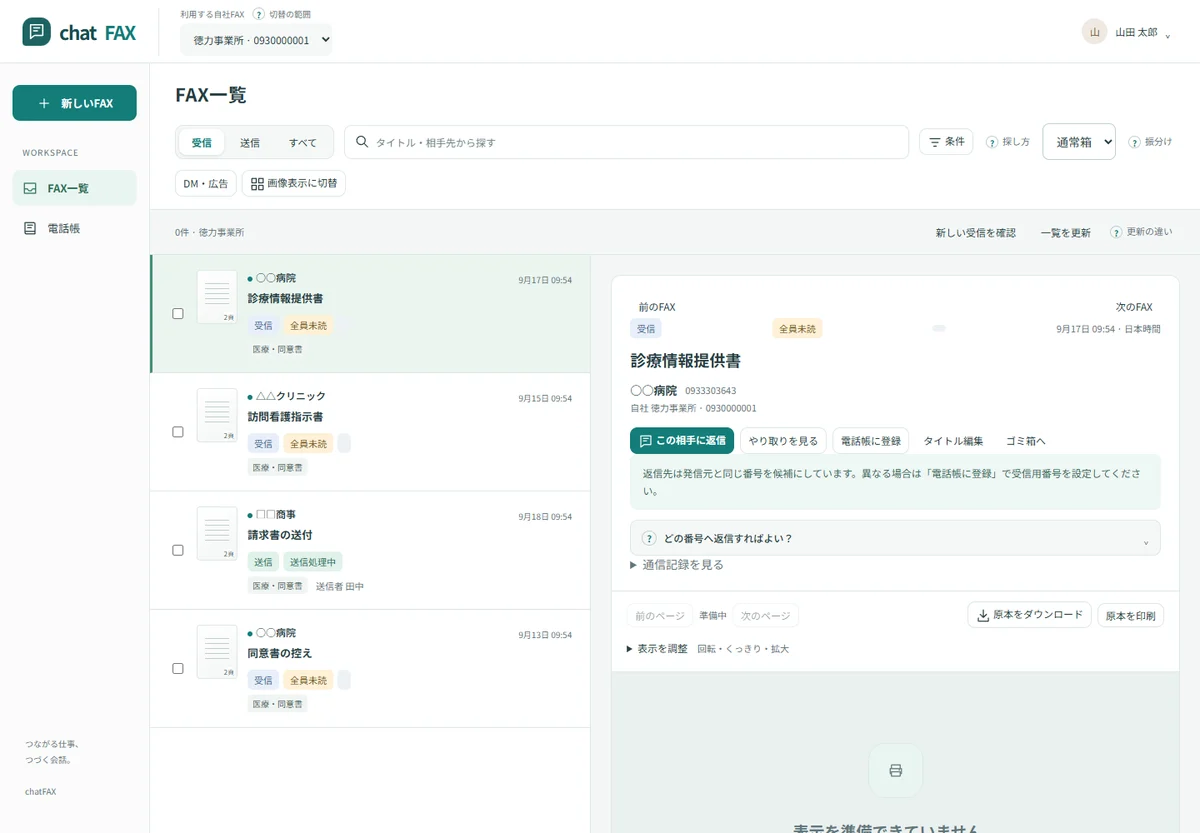
Task: Click the user avatar 山 icon
Action: point(1094,32)
